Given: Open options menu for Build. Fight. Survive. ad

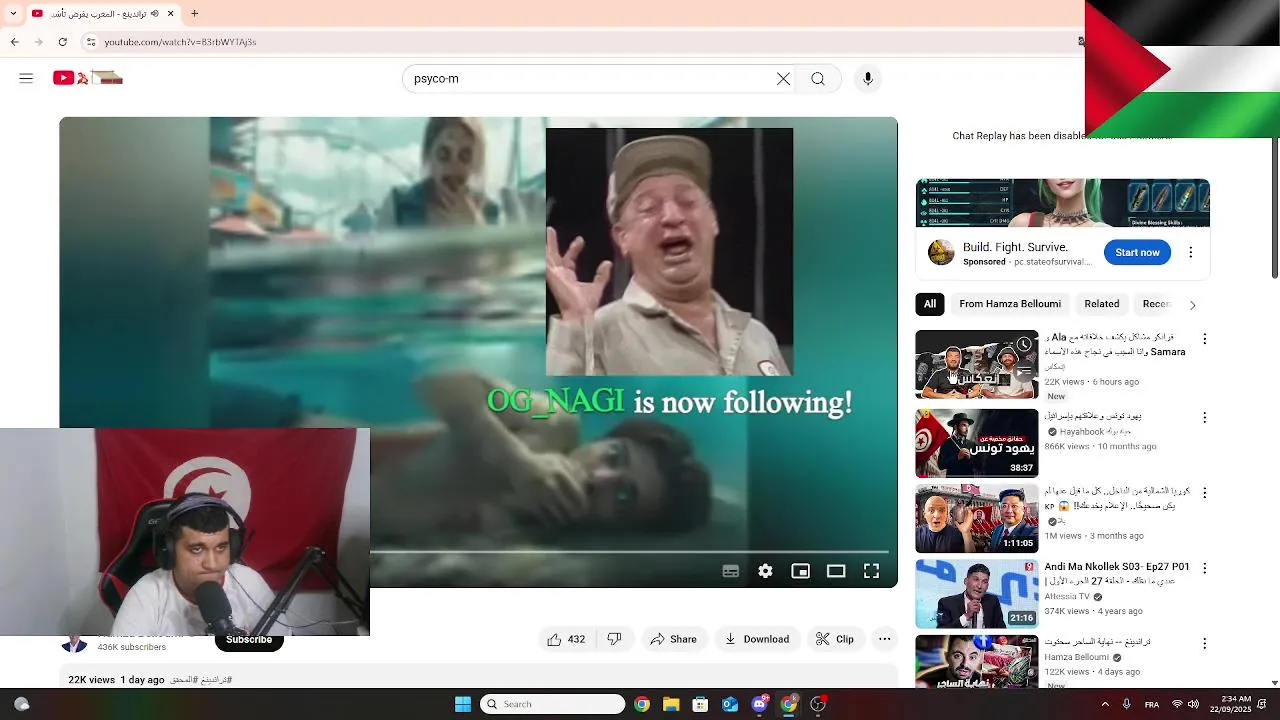Looking at the screenshot, I should tap(1190, 252).
